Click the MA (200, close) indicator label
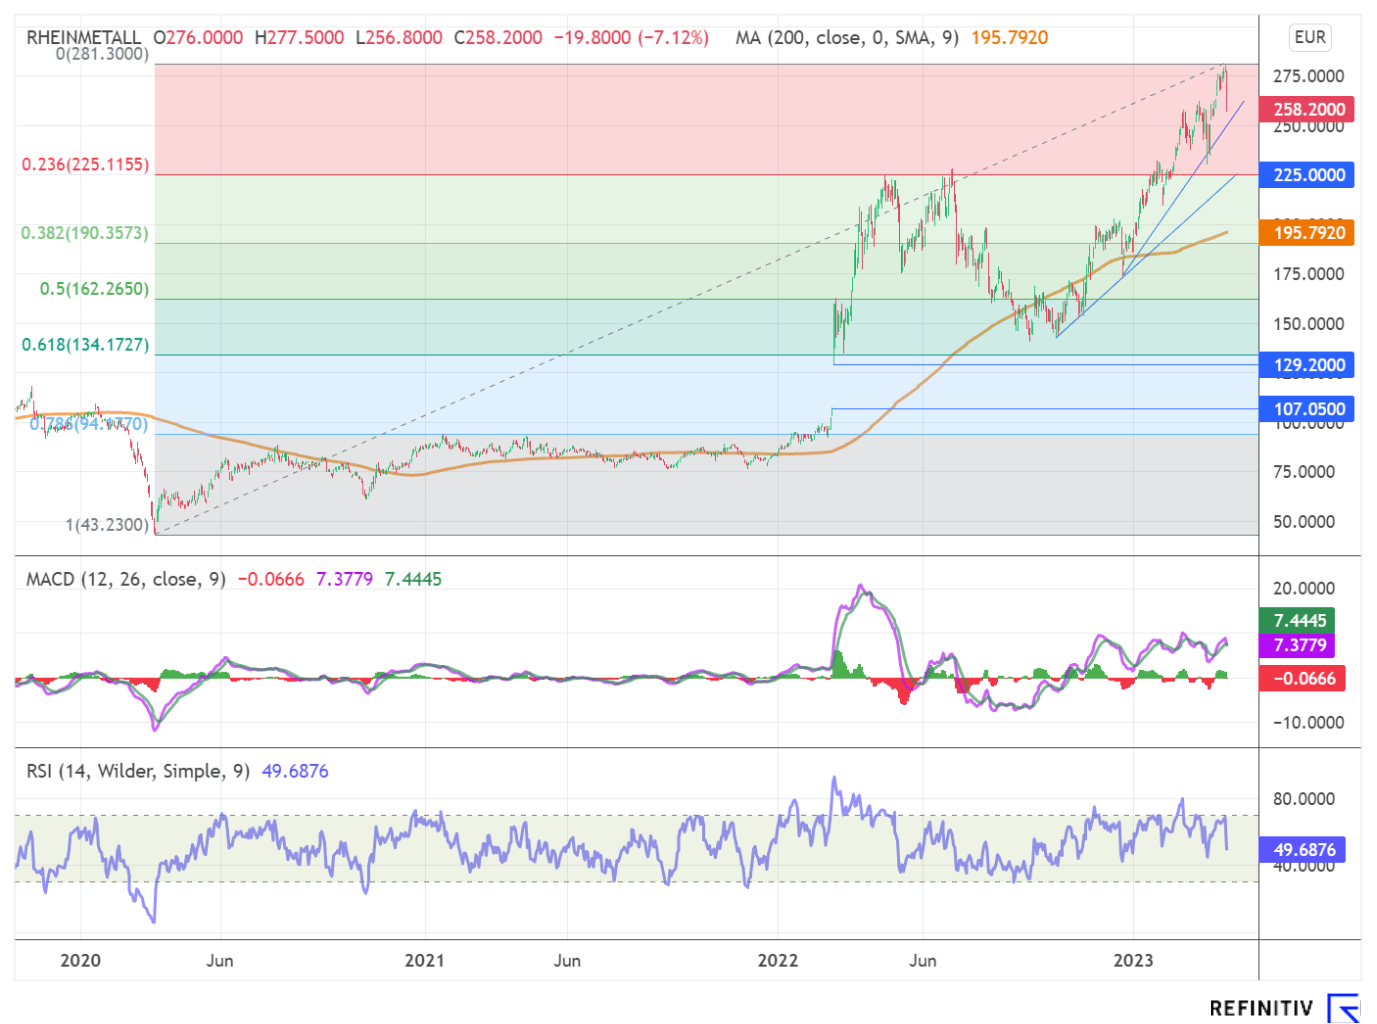1377x1024 pixels. click(846, 38)
